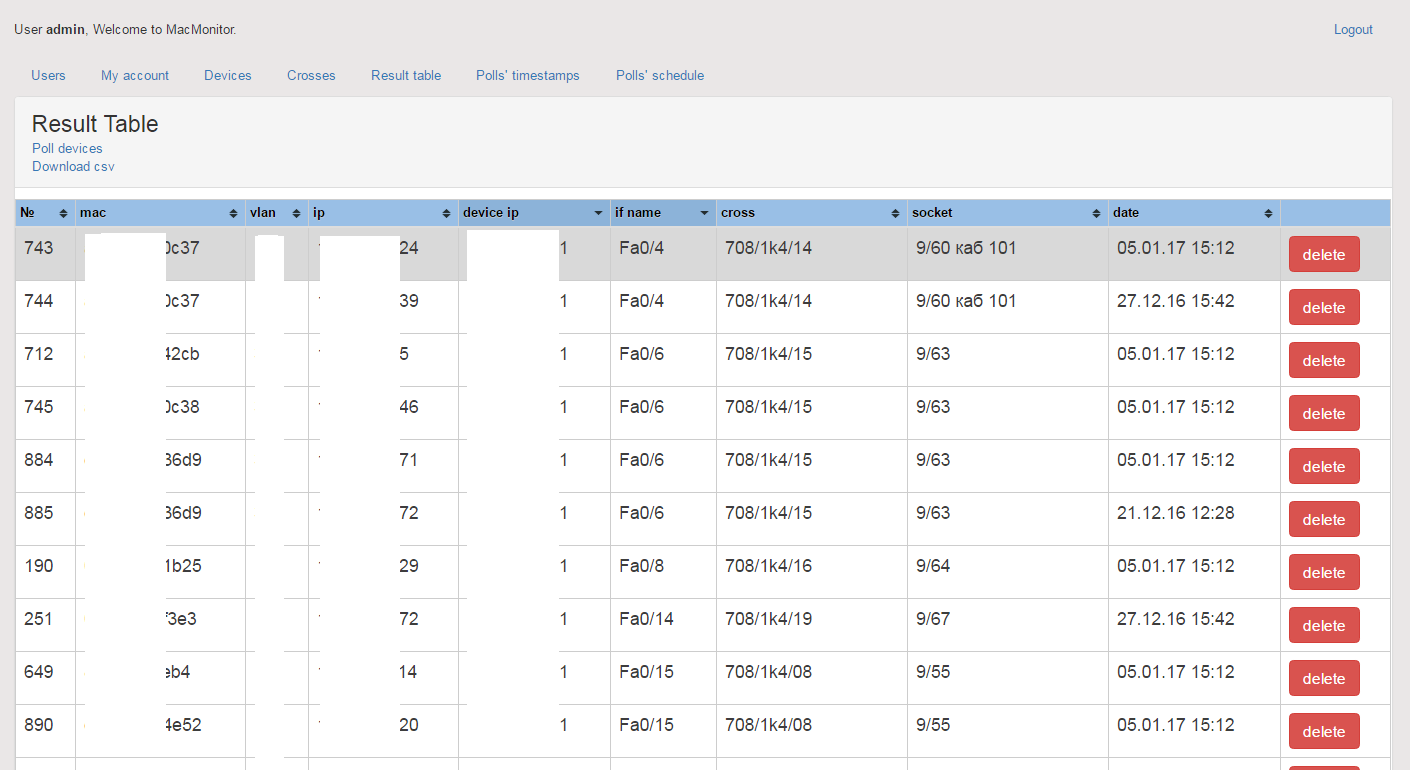Sort by mac column sort arrows

tap(234, 213)
